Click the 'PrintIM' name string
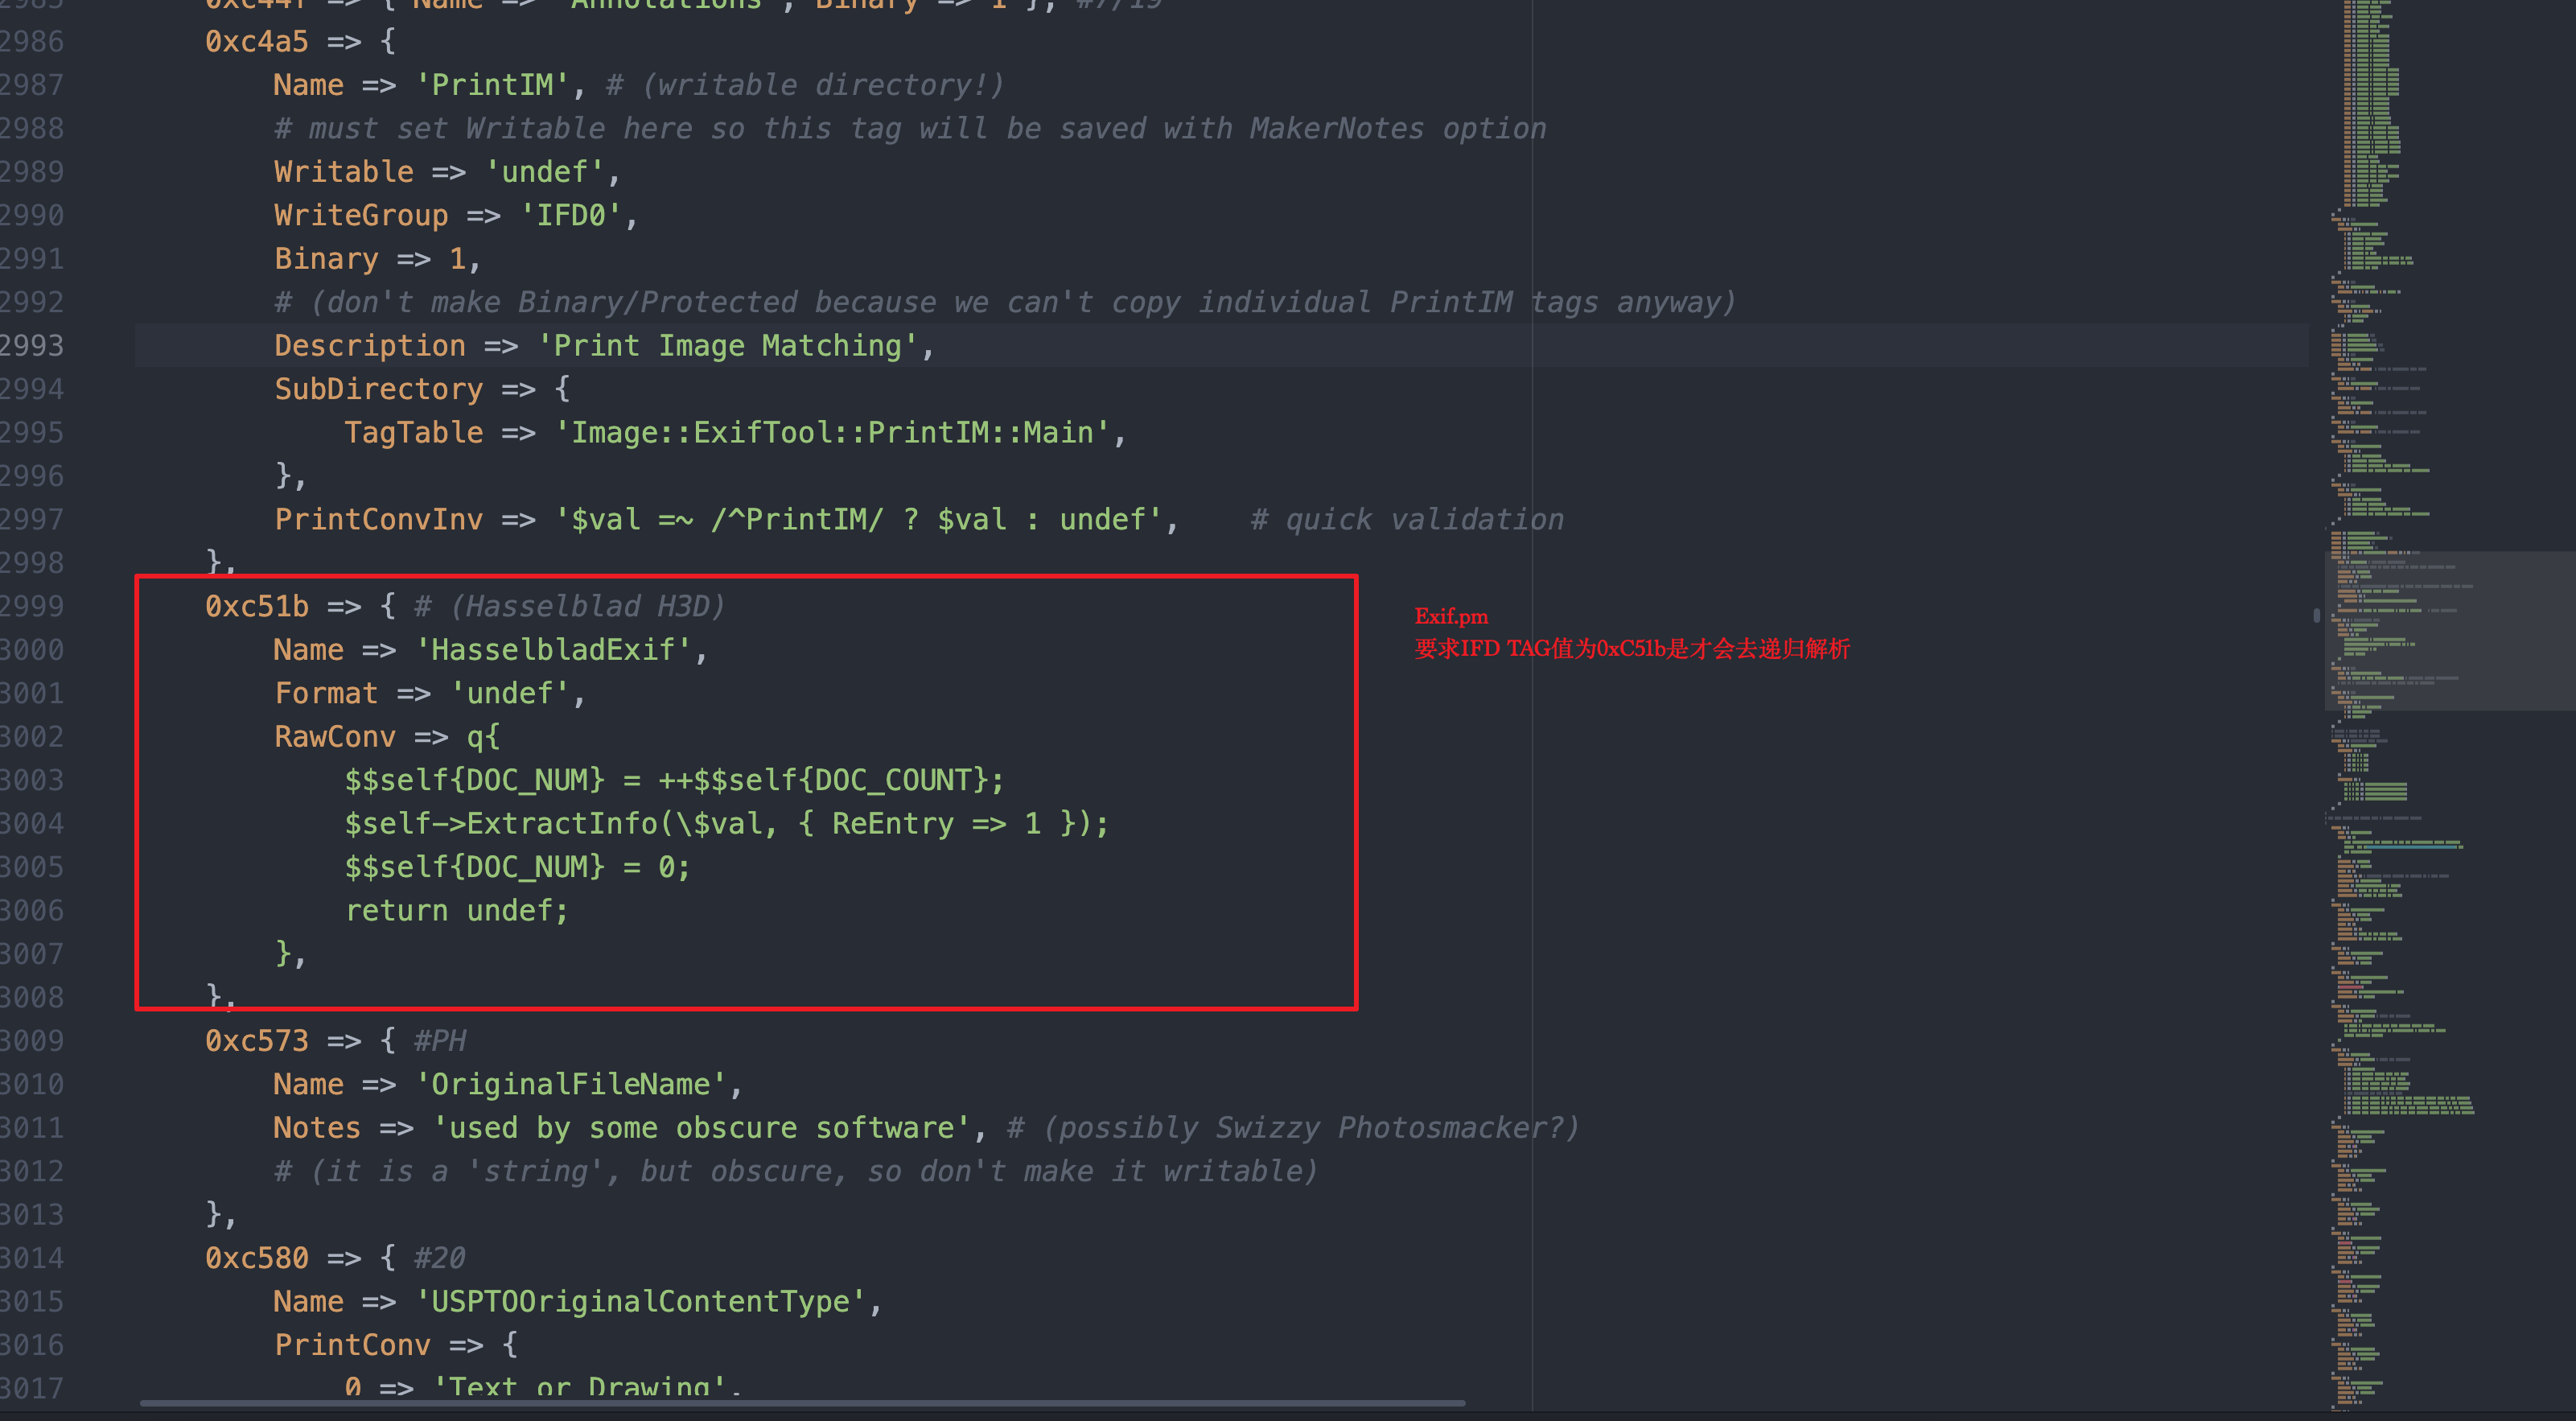The height and width of the screenshot is (1421, 2576). pyautogui.click(x=493, y=85)
